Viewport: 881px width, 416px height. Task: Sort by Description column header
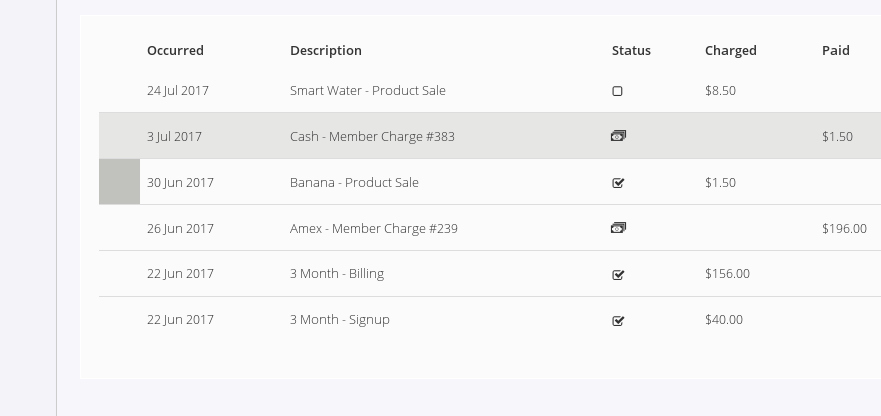tap(326, 51)
